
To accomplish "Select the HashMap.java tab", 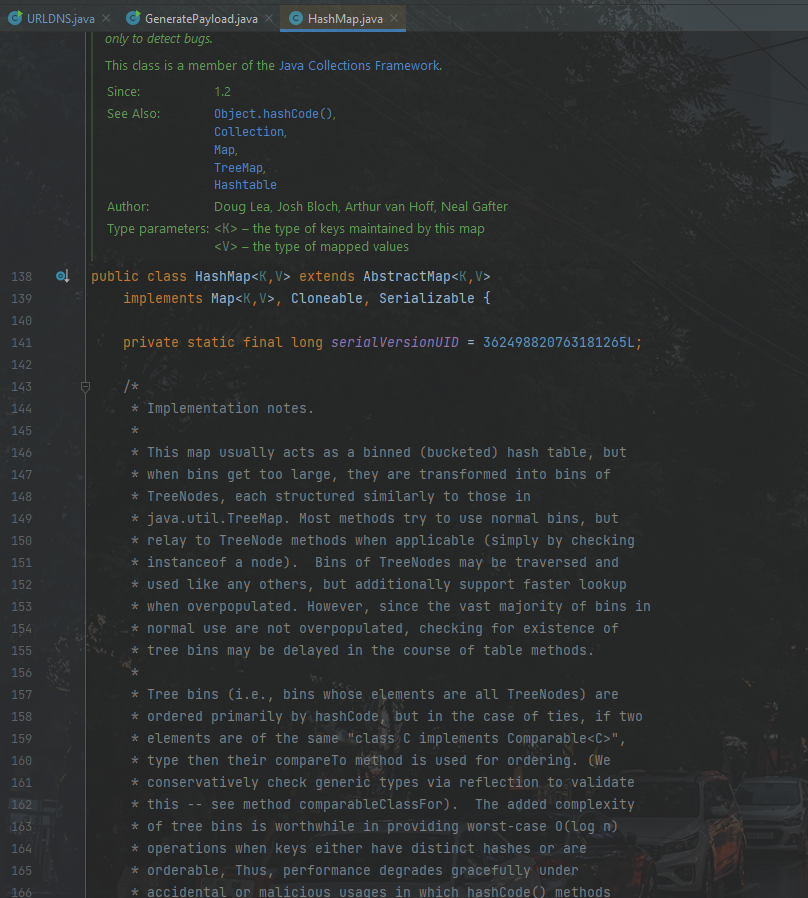I will click(344, 18).
